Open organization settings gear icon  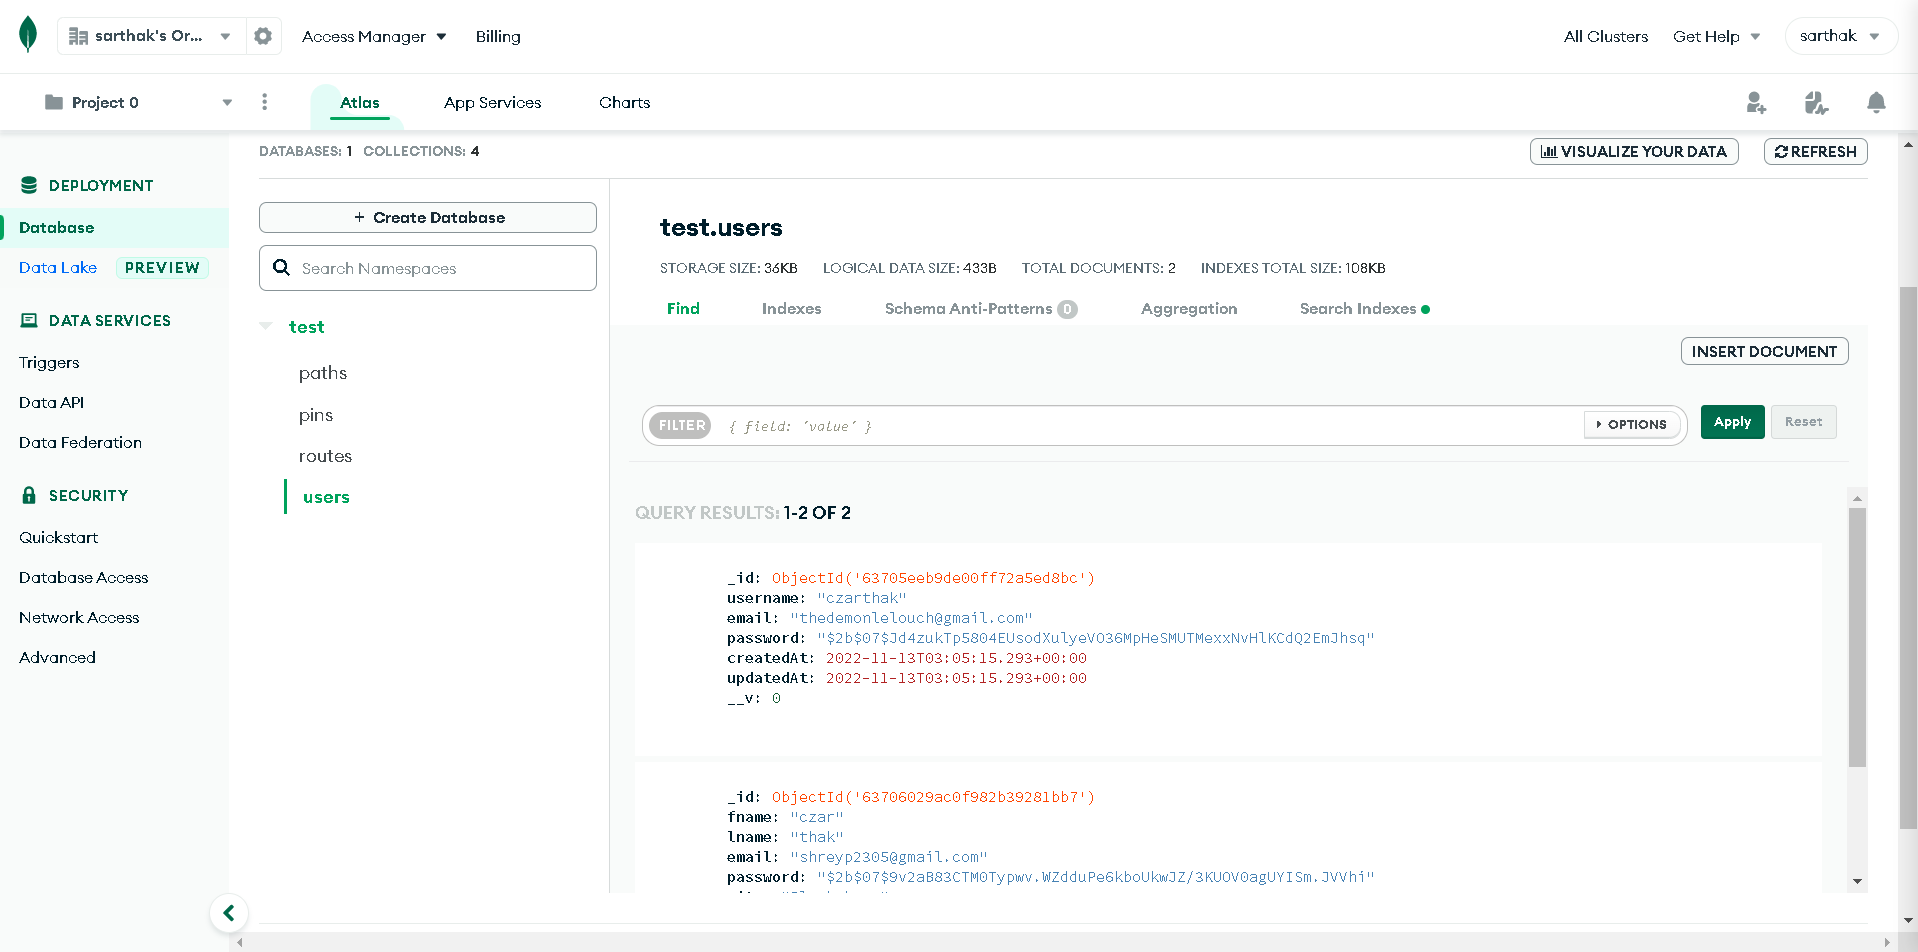click(x=263, y=36)
